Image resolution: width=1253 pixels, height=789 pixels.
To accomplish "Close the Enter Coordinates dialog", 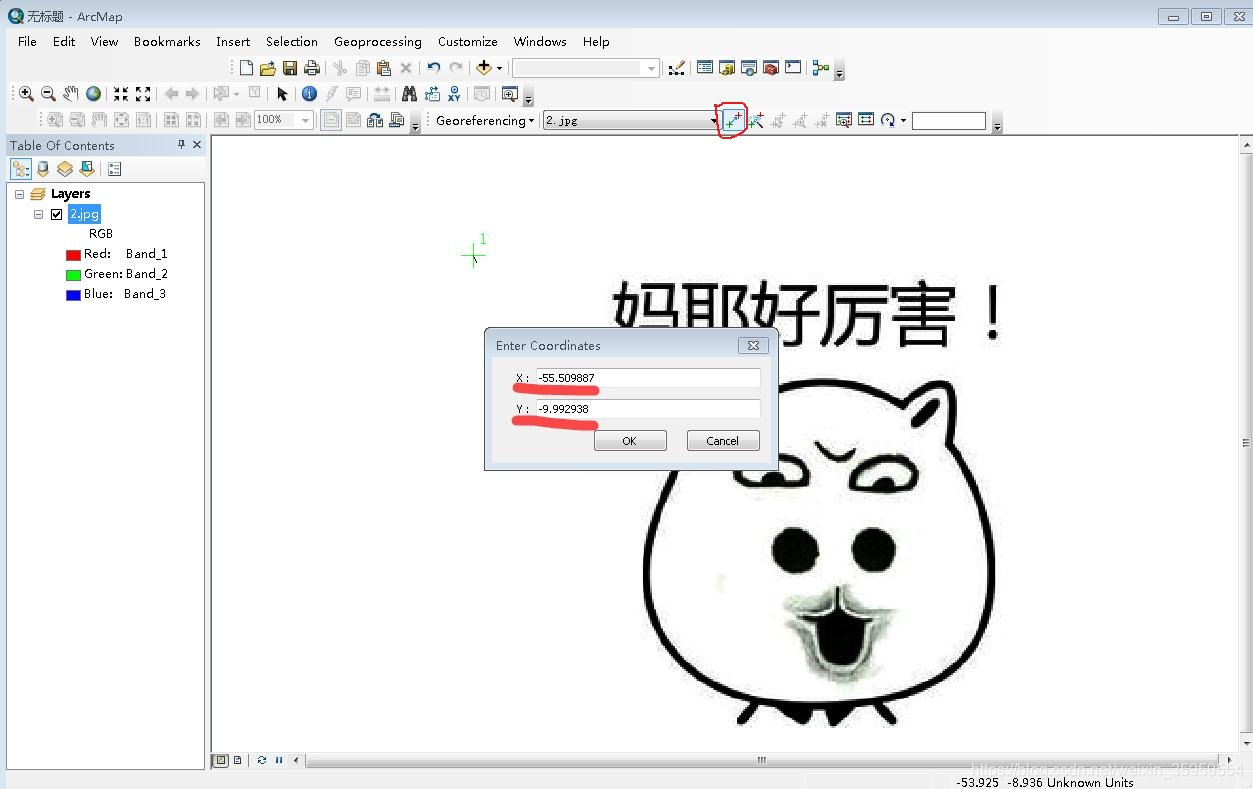I will point(753,345).
